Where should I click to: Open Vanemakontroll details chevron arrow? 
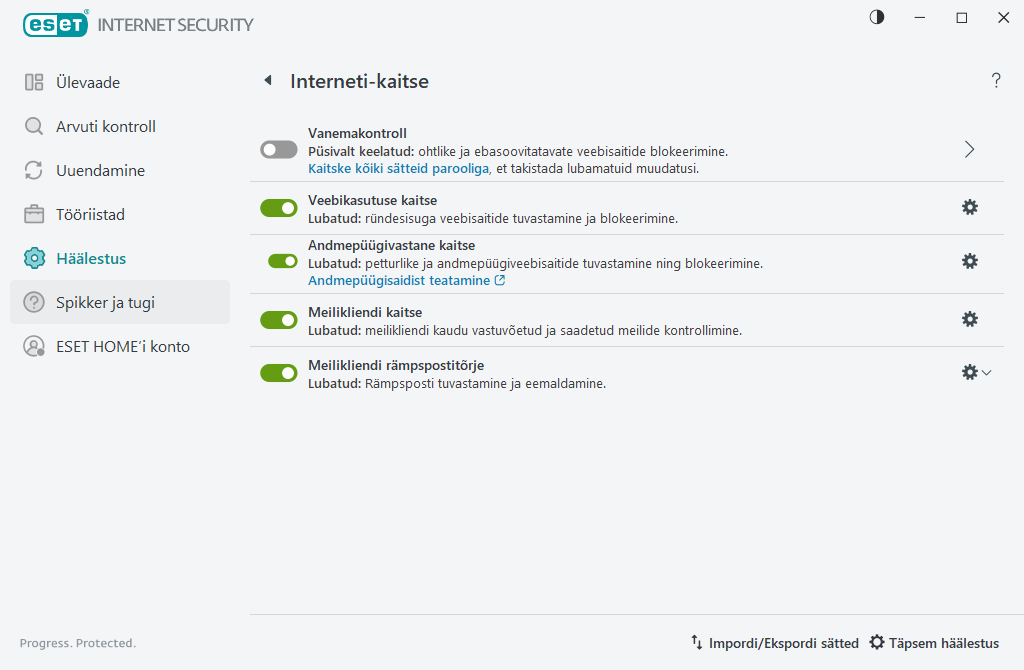(x=969, y=150)
